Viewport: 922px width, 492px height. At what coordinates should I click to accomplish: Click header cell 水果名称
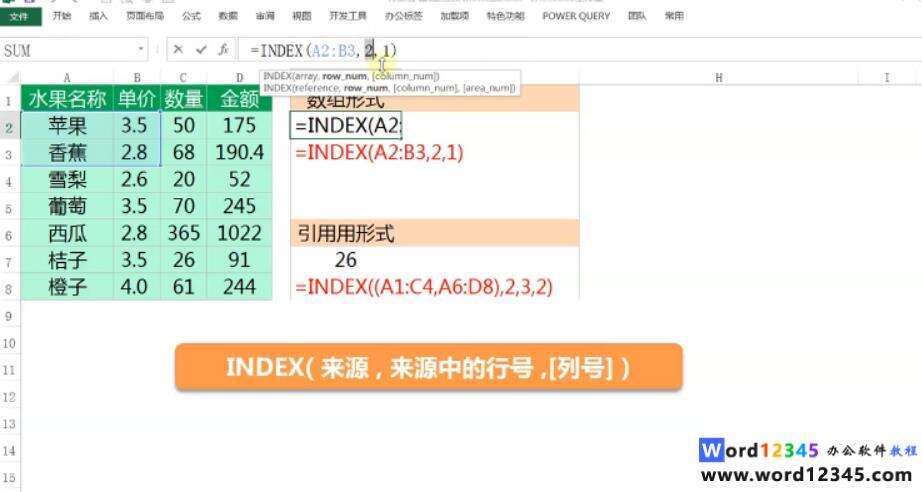point(67,98)
